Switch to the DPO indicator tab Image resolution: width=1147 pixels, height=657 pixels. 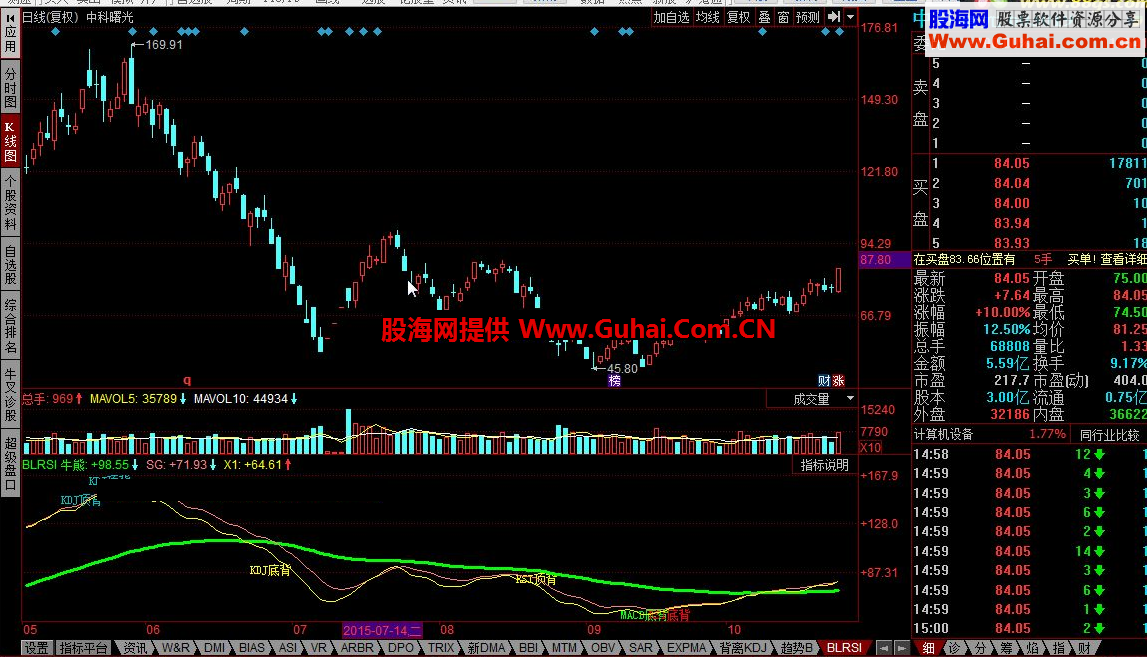coord(401,648)
